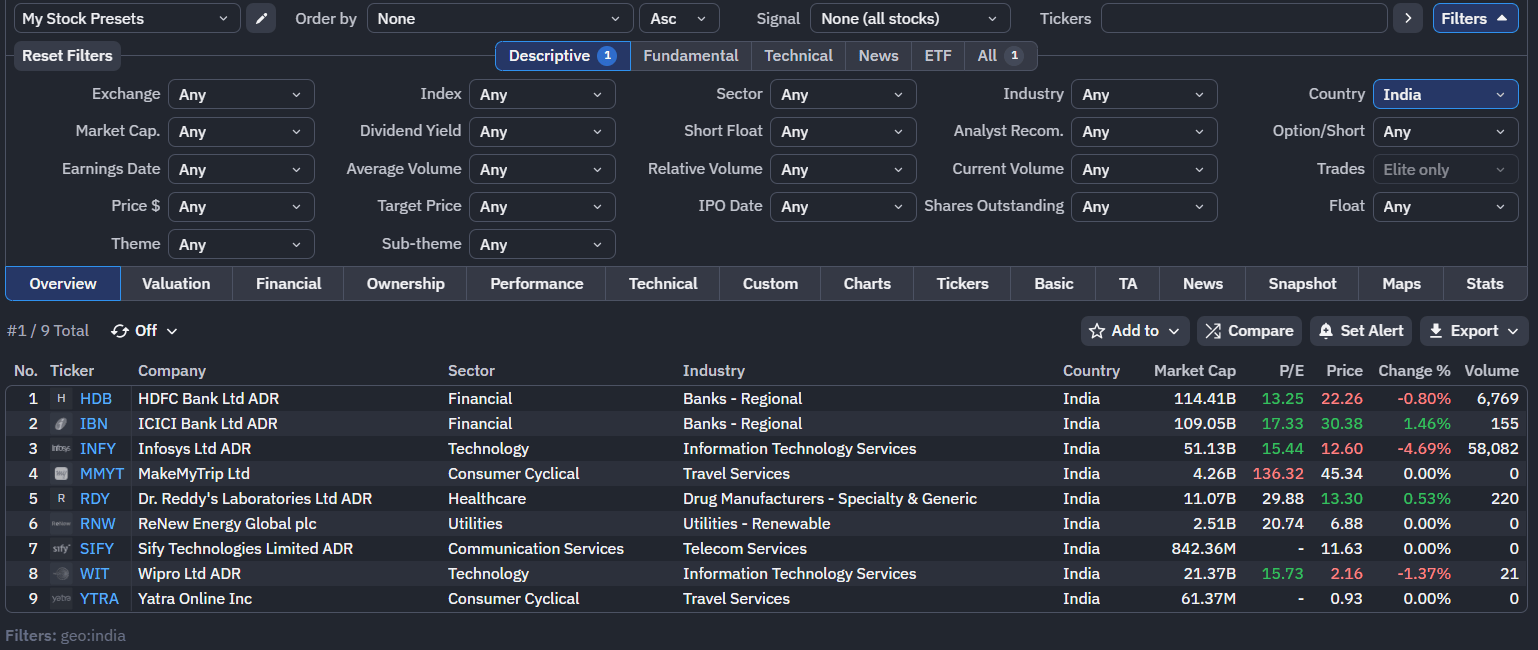Select the Descriptive filter tab
Viewport: 1538px width, 650px height.
click(x=563, y=56)
